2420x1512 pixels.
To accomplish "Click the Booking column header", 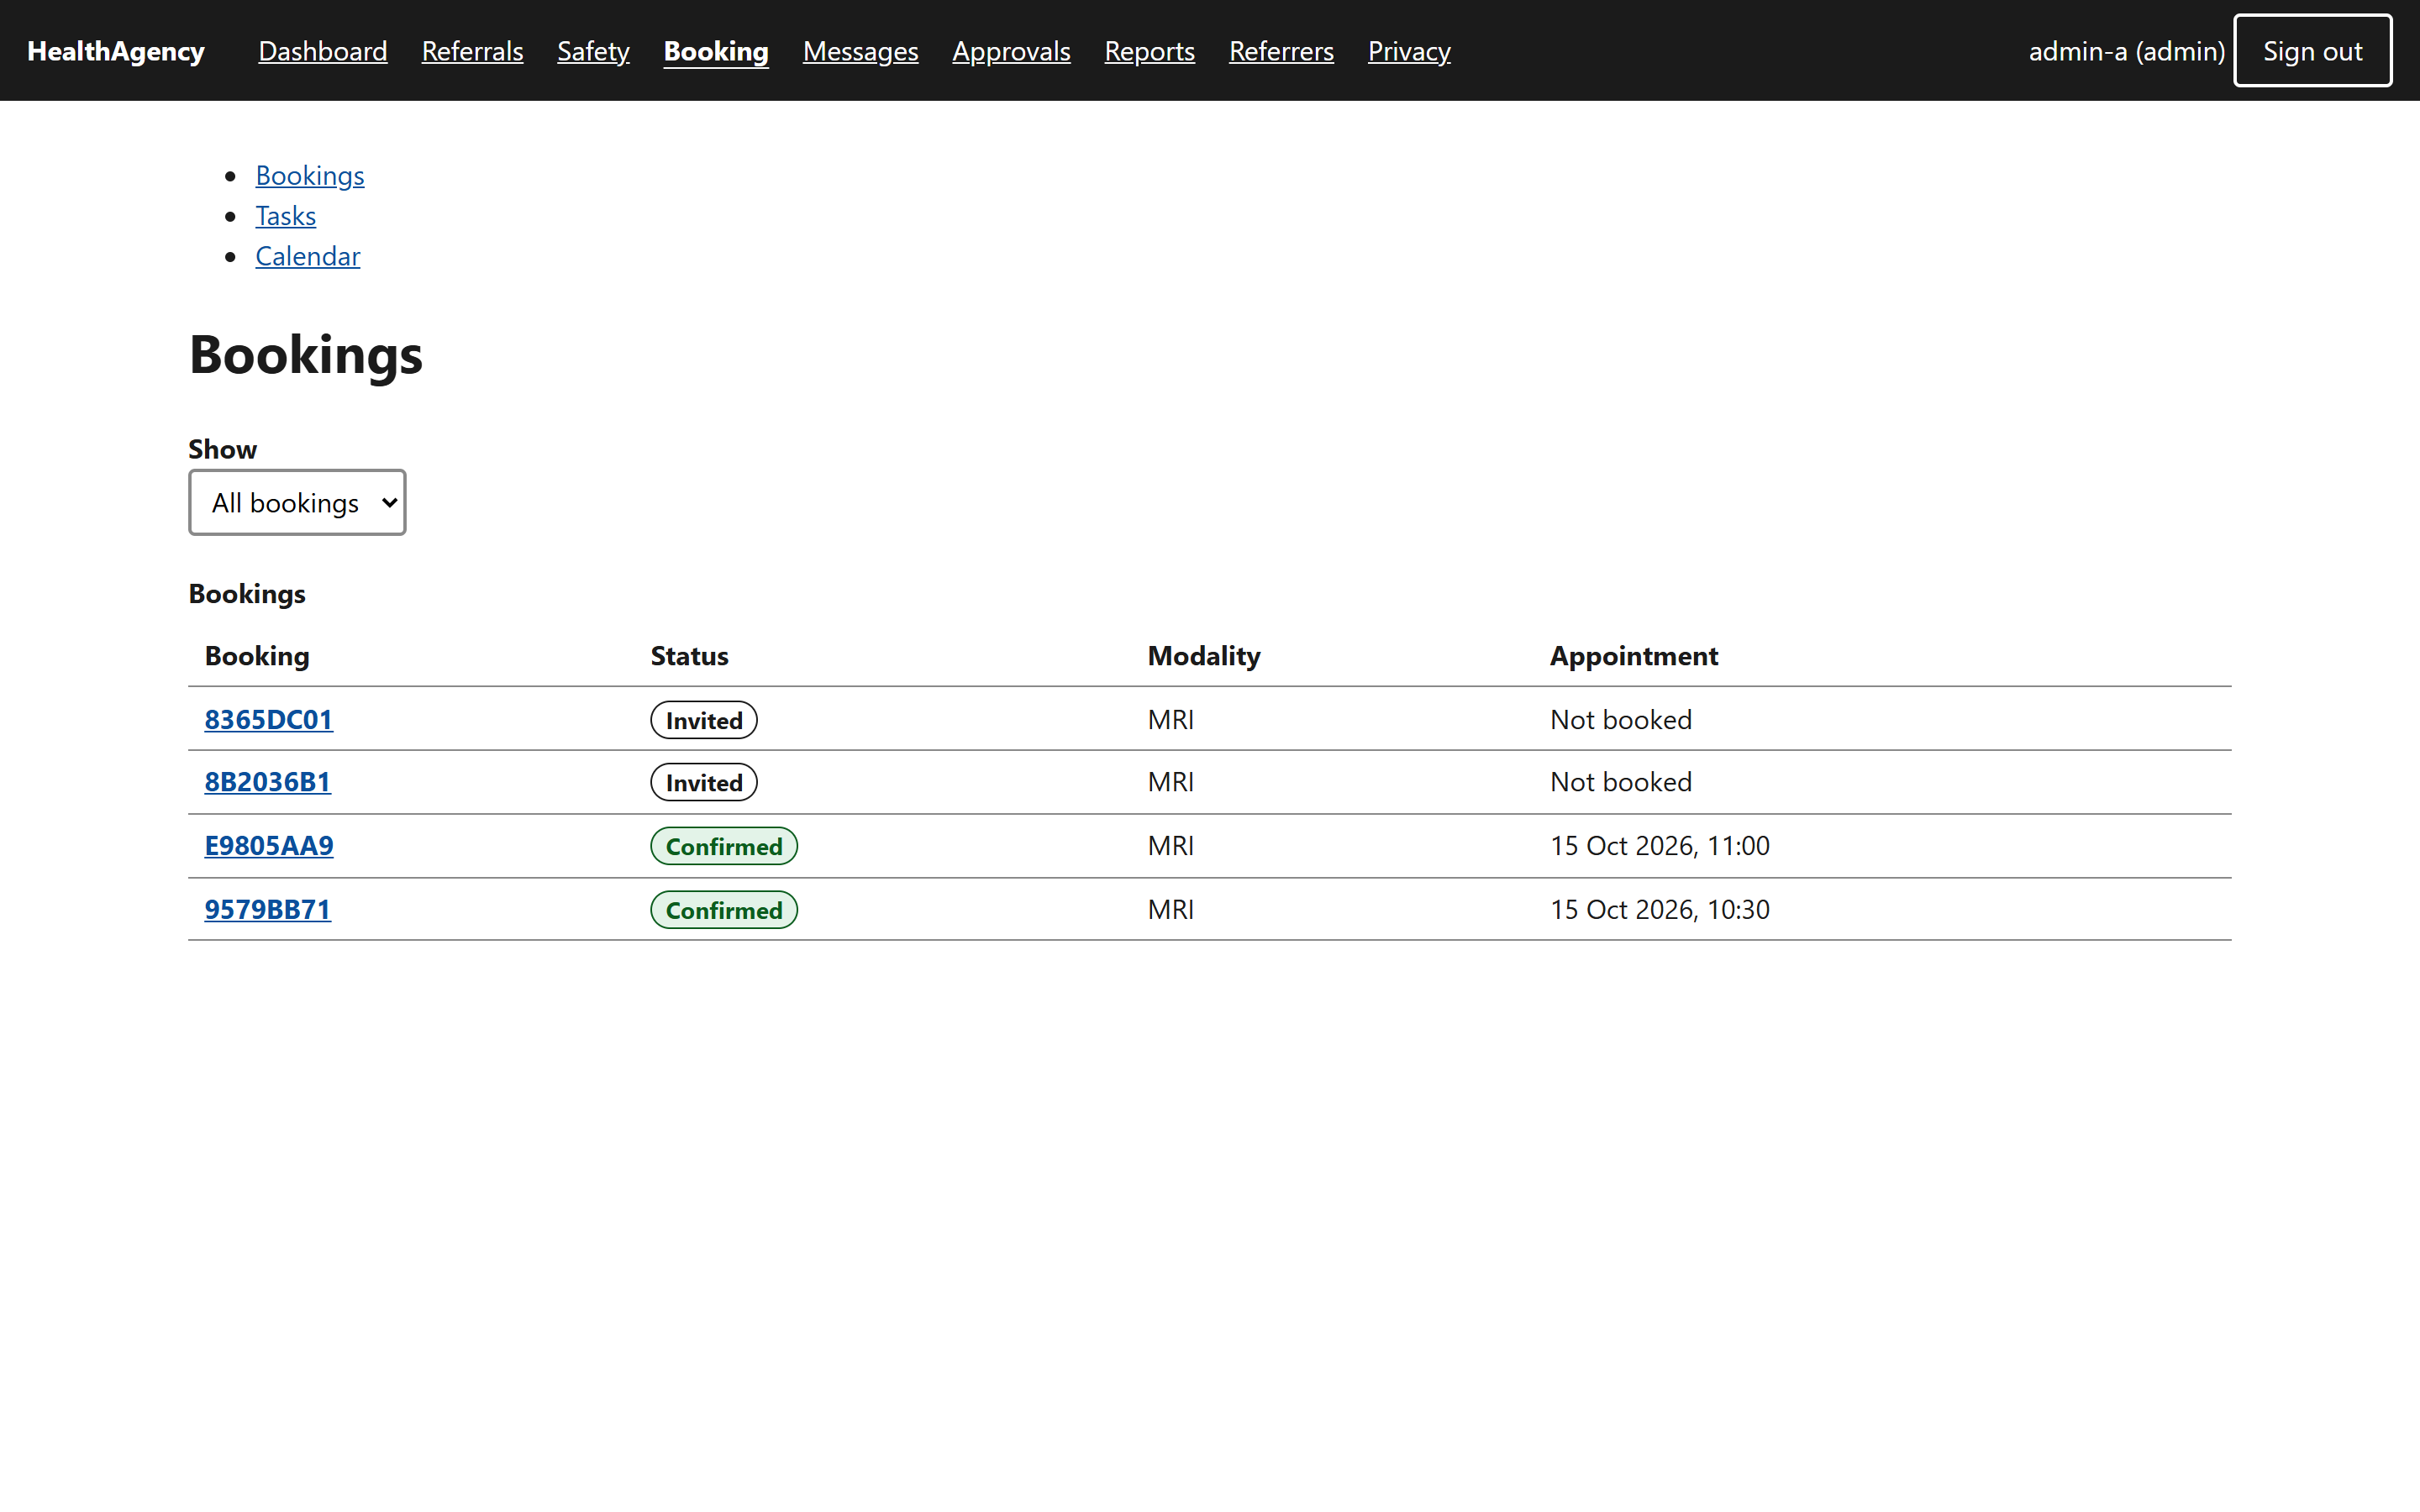I will tap(257, 656).
